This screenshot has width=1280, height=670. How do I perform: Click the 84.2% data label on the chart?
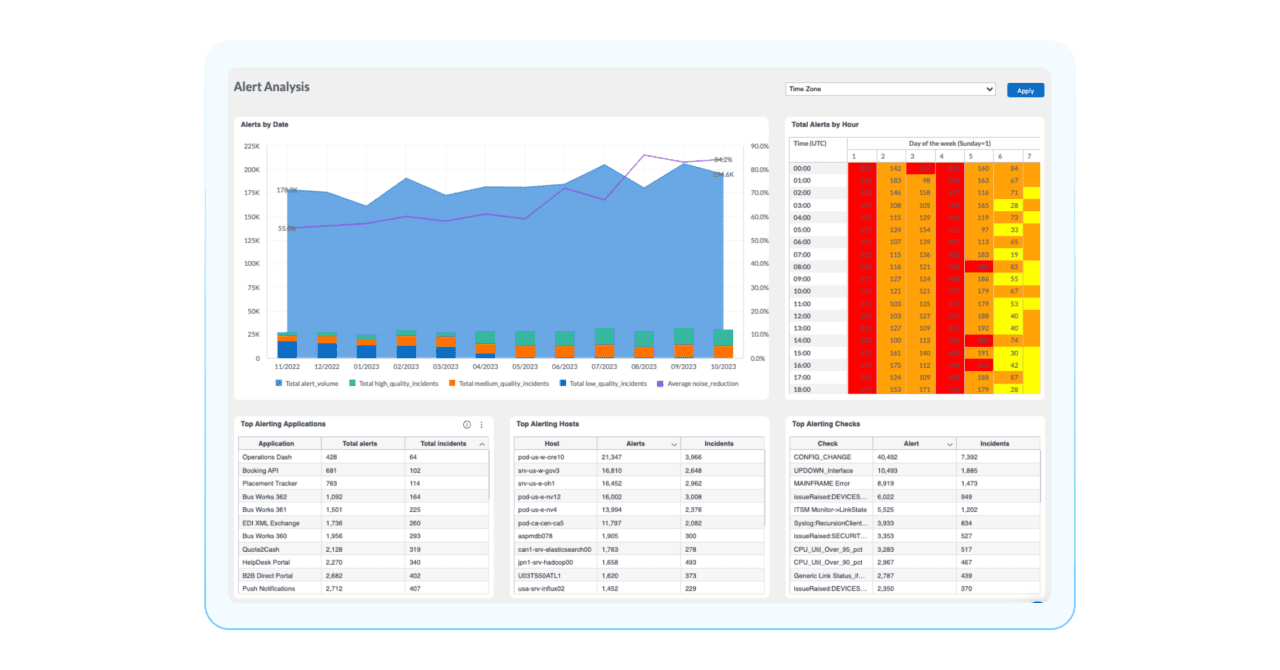(x=722, y=159)
